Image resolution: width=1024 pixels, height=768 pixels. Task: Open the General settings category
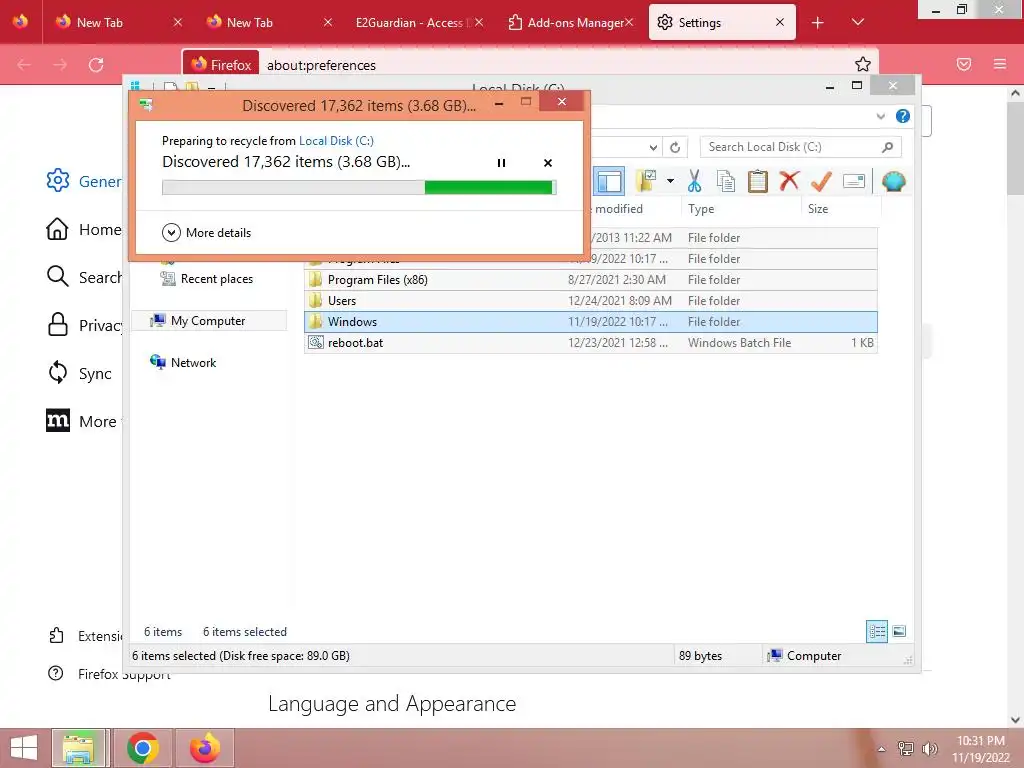coord(84,181)
